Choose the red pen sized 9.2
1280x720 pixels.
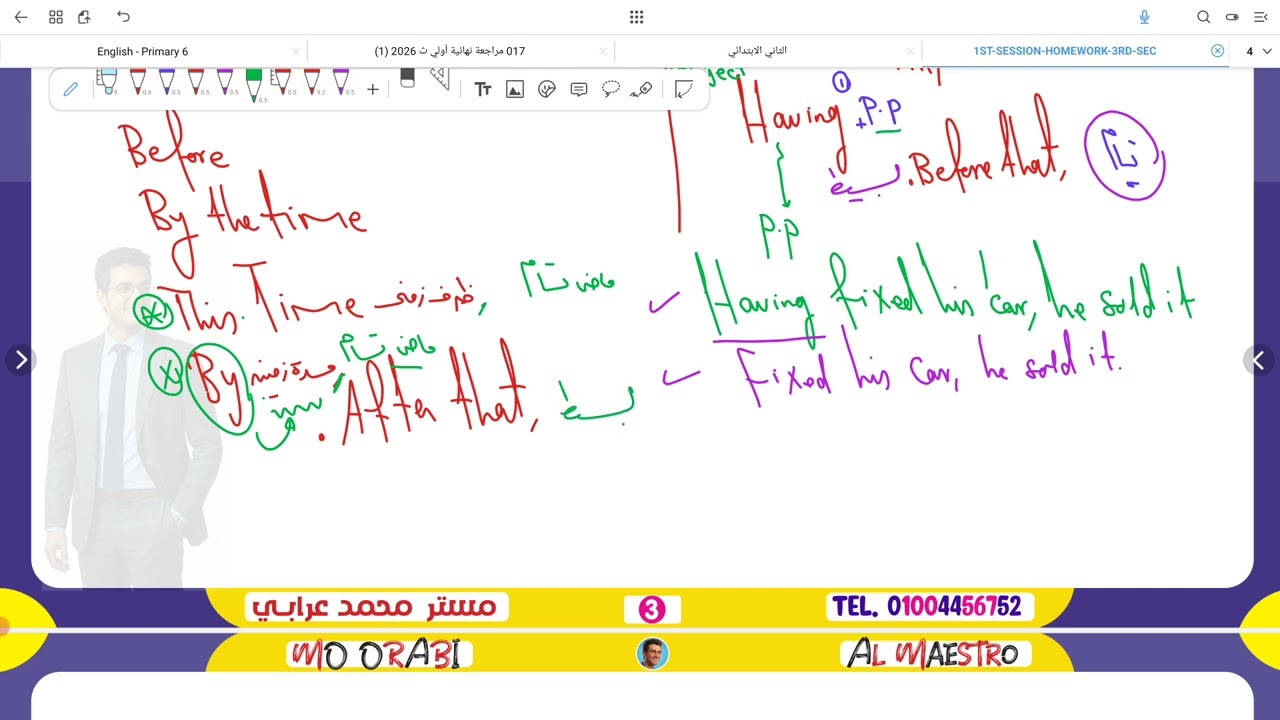tap(312, 82)
